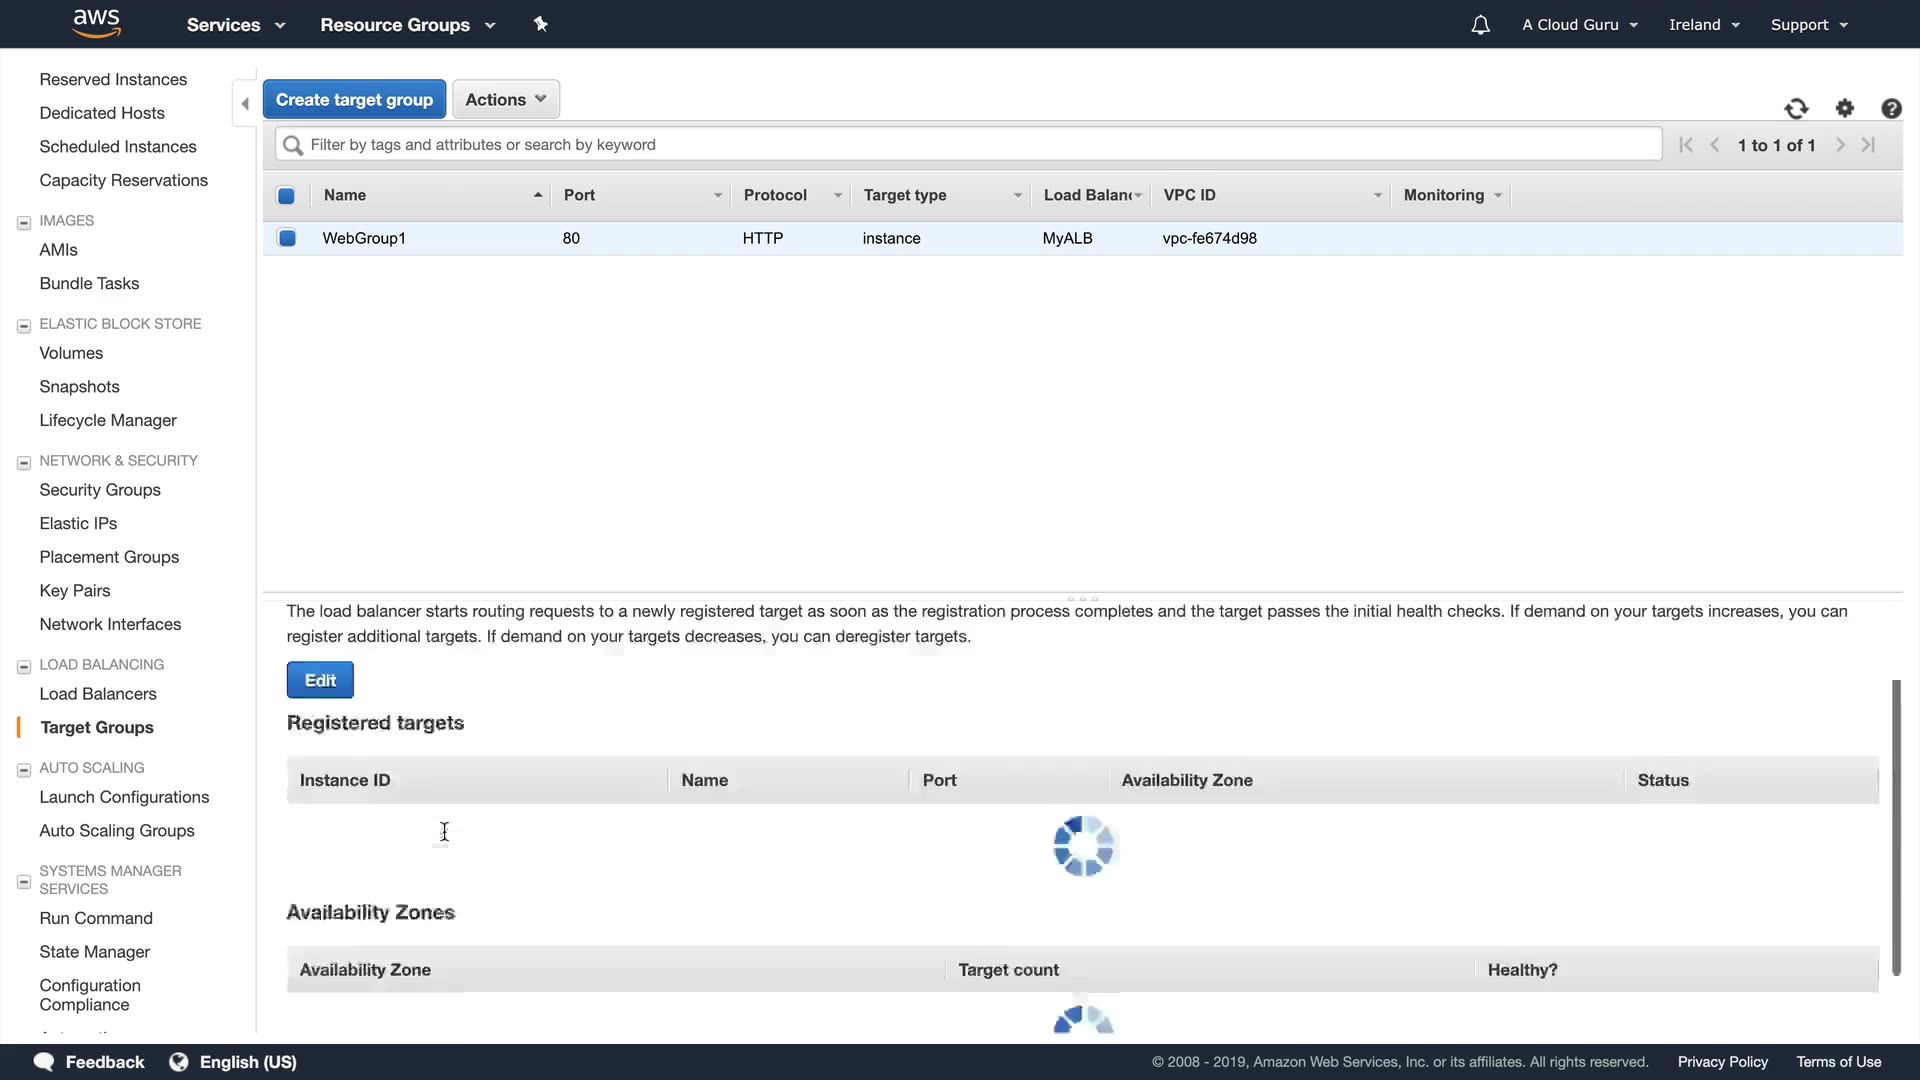Click the help question mark icon
The width and height of the screenshot is (1920, 1080).
[x=1891, y=109]
